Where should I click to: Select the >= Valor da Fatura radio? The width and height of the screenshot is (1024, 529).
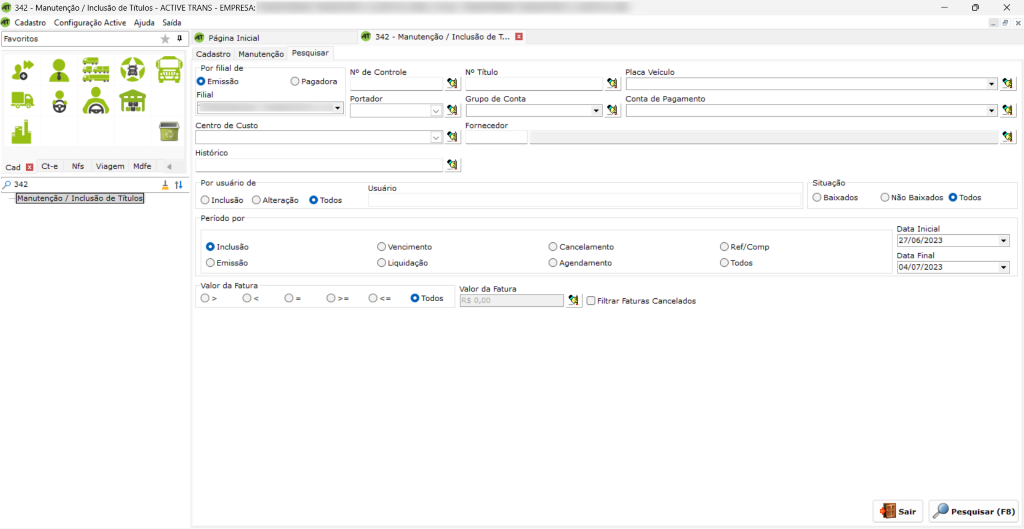point(331,298)
